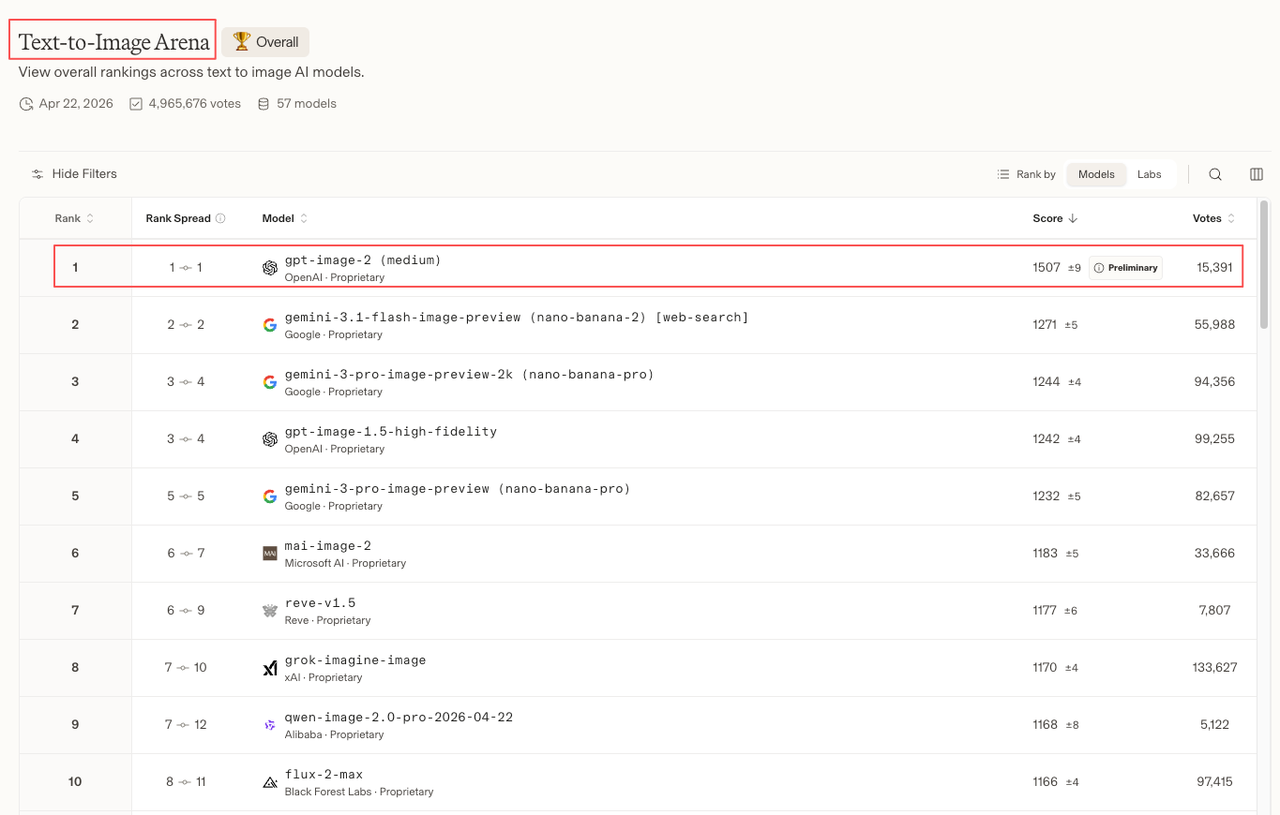Open reve-v1.5 model name
The image size is (1280, 815).
tap(320, 603)
